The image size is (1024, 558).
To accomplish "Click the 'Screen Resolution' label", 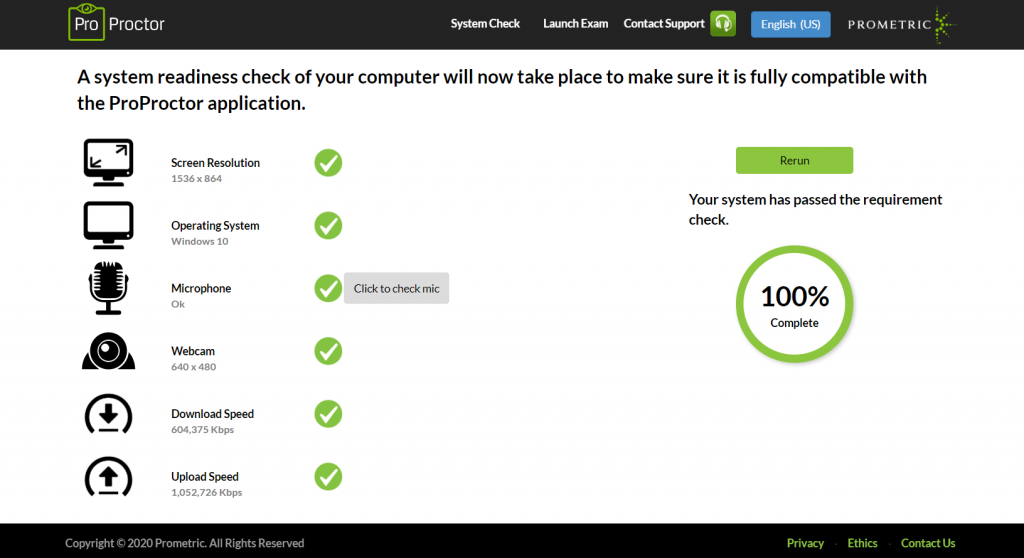I will (x=216, y=163).
